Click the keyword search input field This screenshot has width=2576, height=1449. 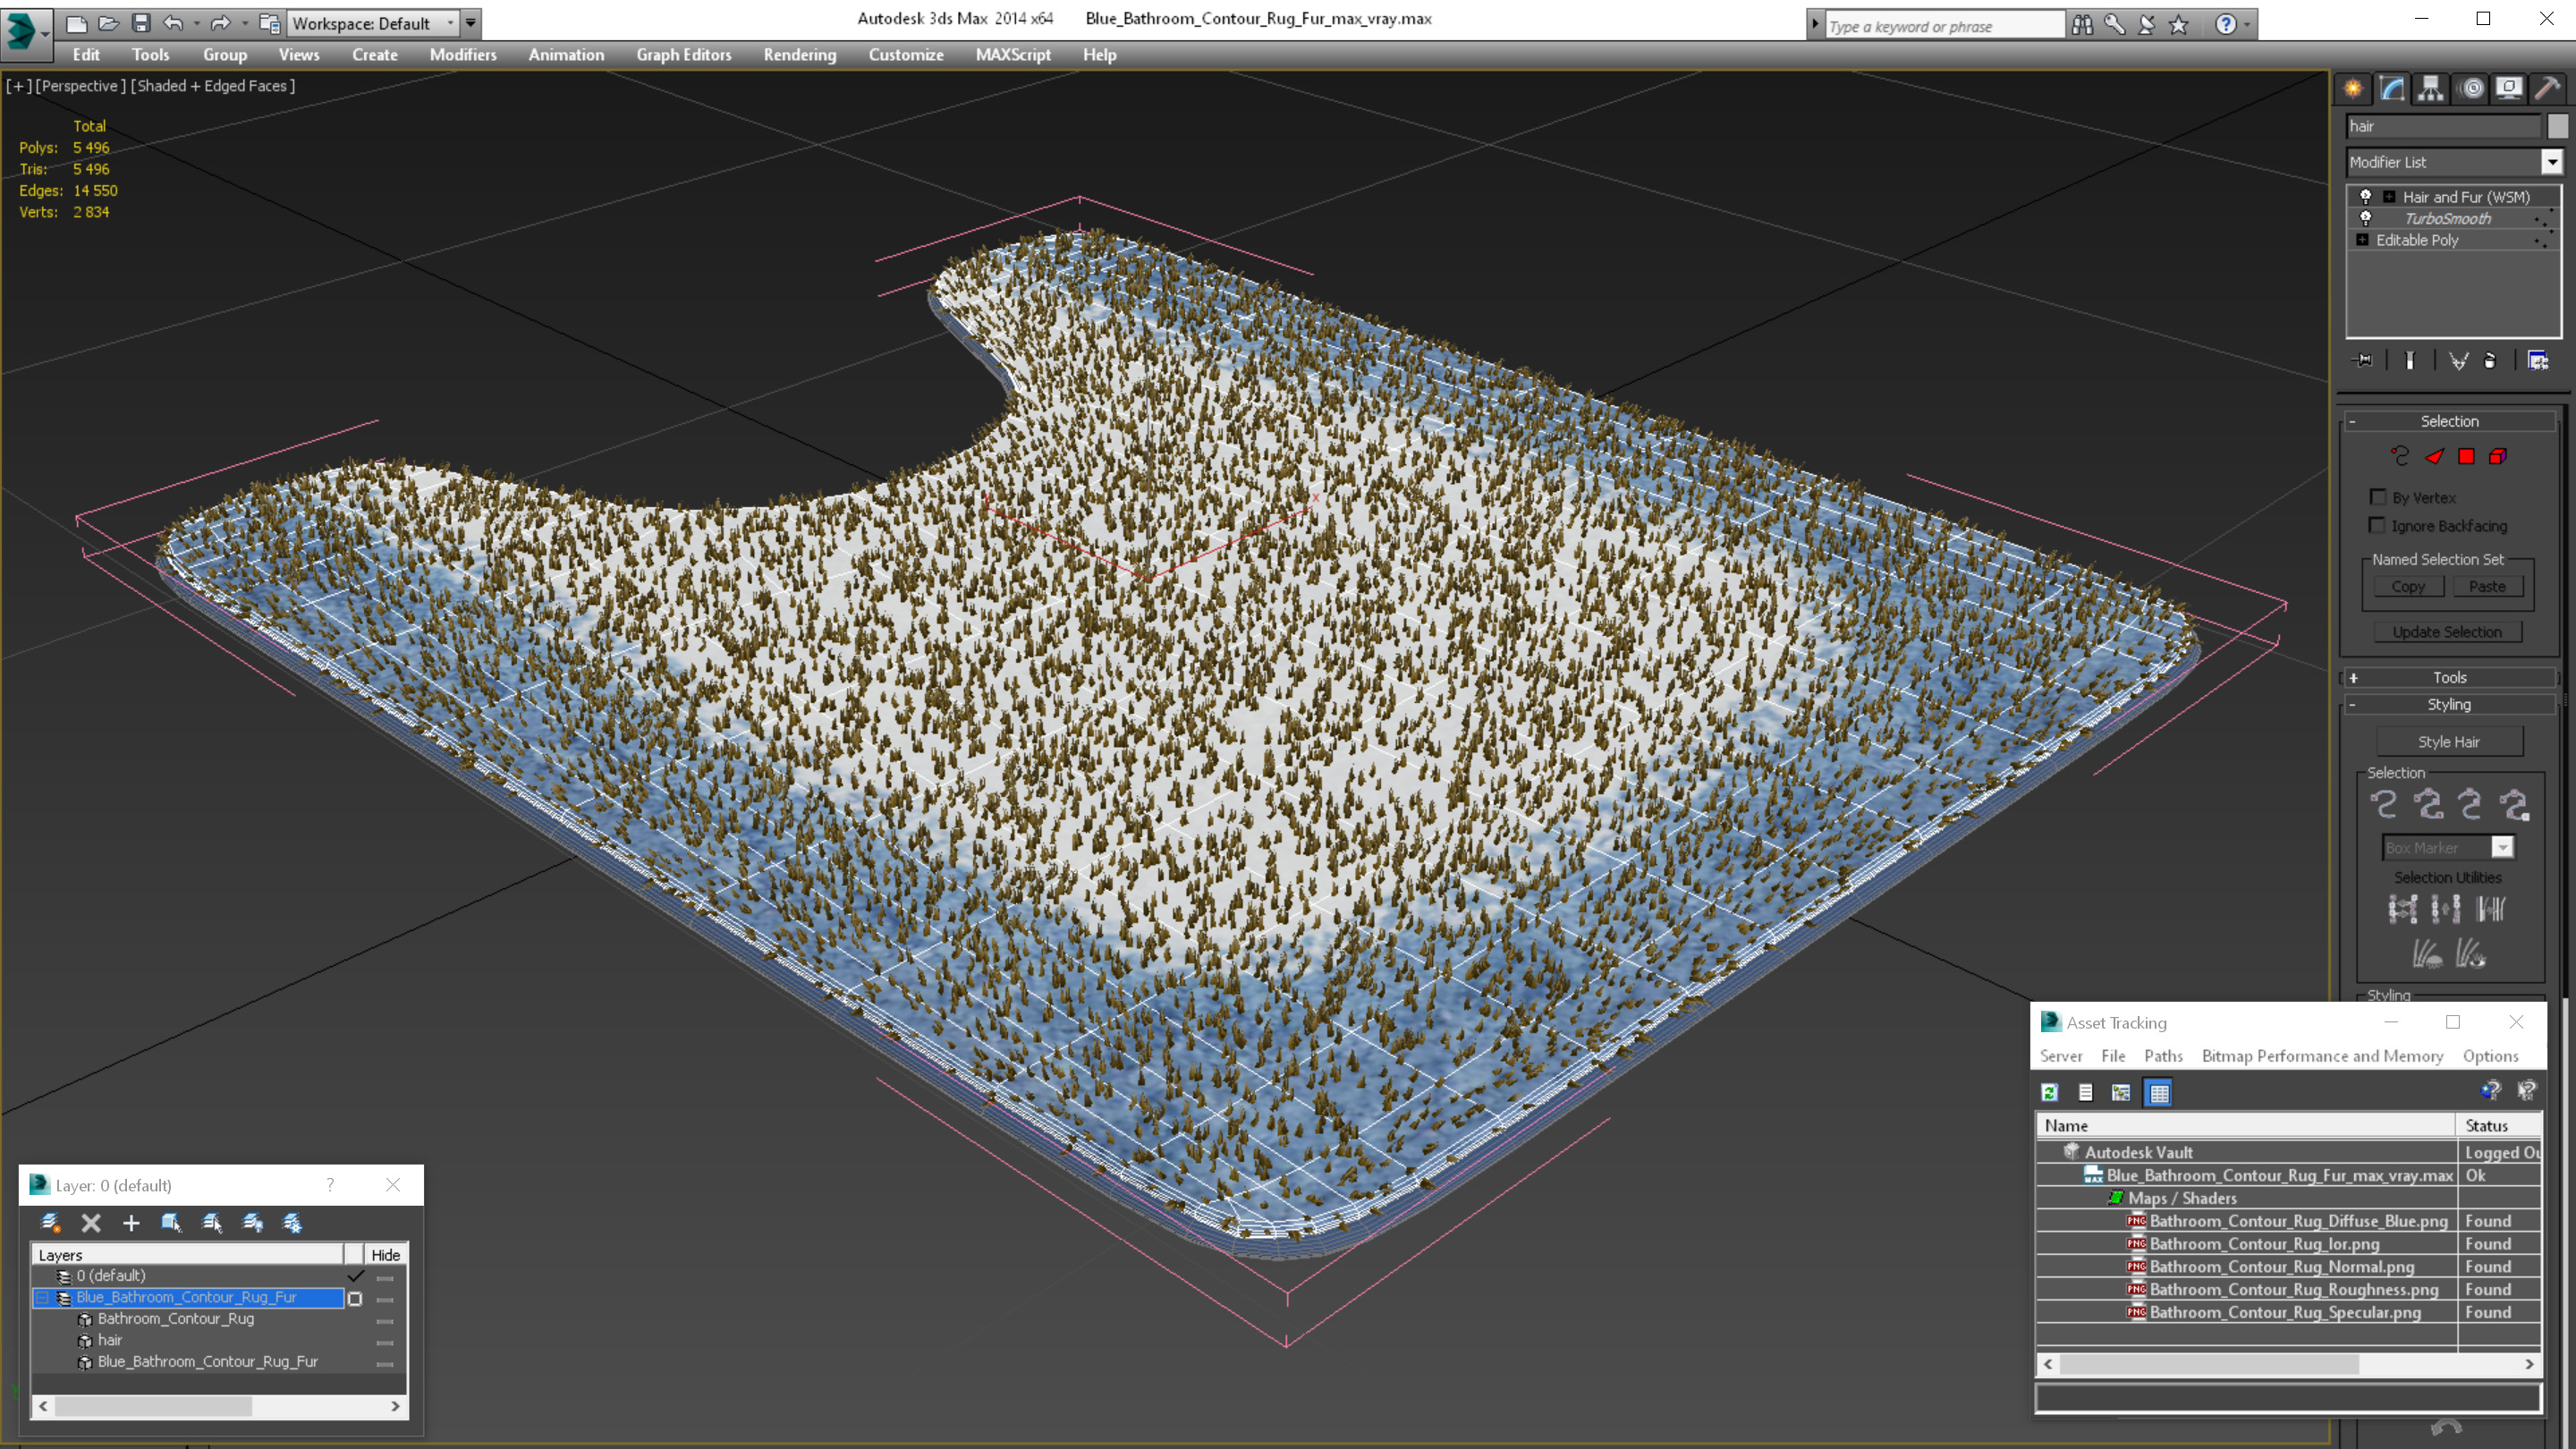coord(1944,26)
